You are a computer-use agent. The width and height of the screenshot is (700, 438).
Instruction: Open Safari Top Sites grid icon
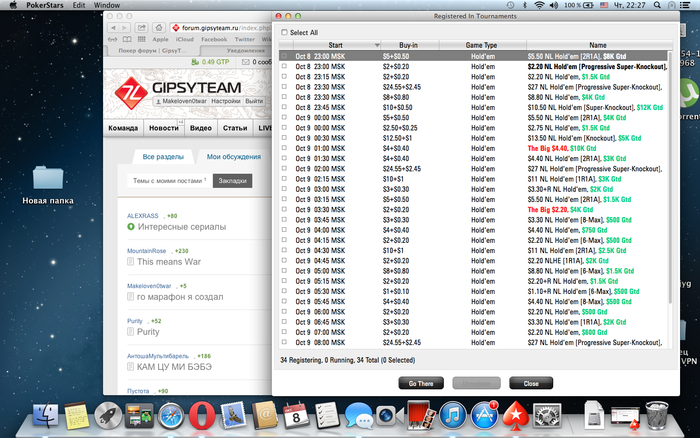[x=142, y=39]
